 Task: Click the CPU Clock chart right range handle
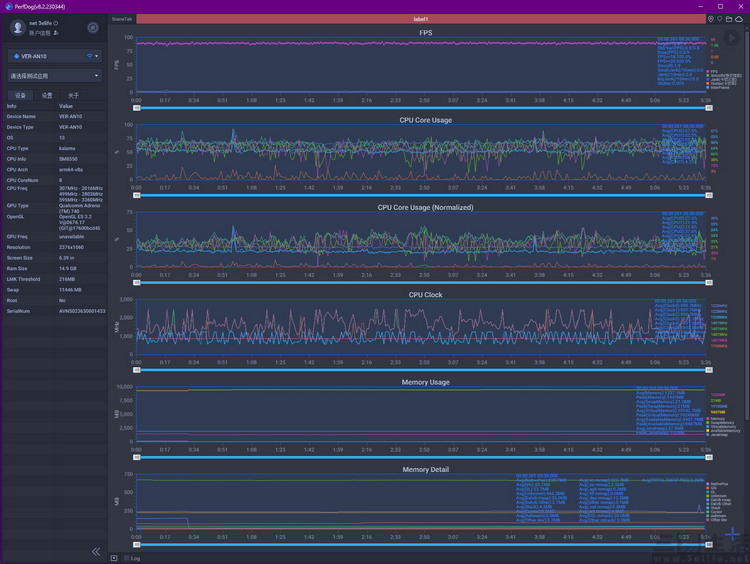[709, 370]
